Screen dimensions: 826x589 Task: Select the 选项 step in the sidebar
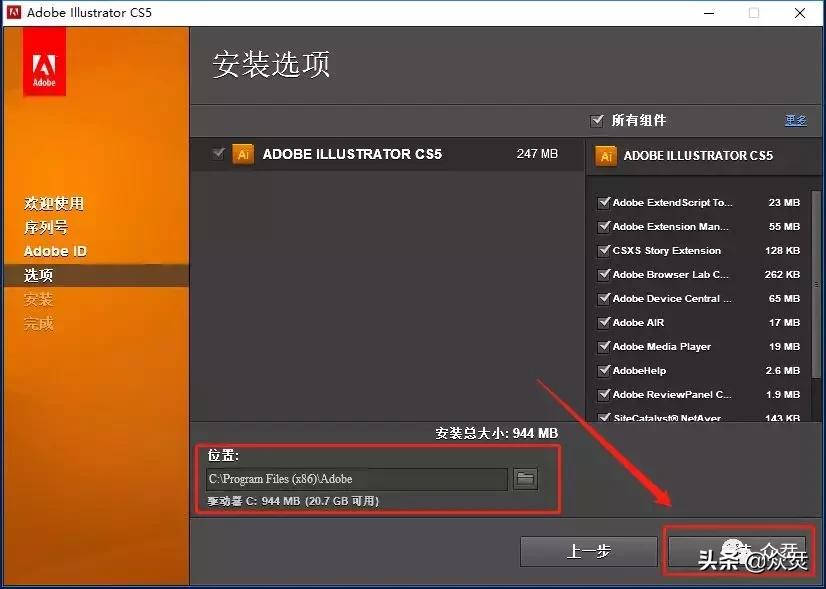[x=37, y=275]
